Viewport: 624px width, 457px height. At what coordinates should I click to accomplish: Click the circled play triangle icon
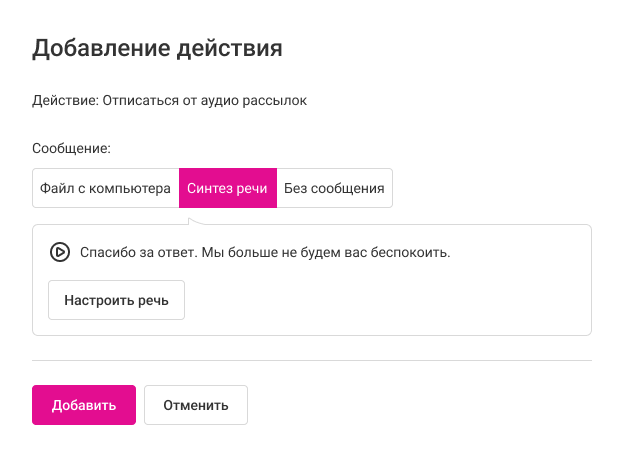point(59,252)
